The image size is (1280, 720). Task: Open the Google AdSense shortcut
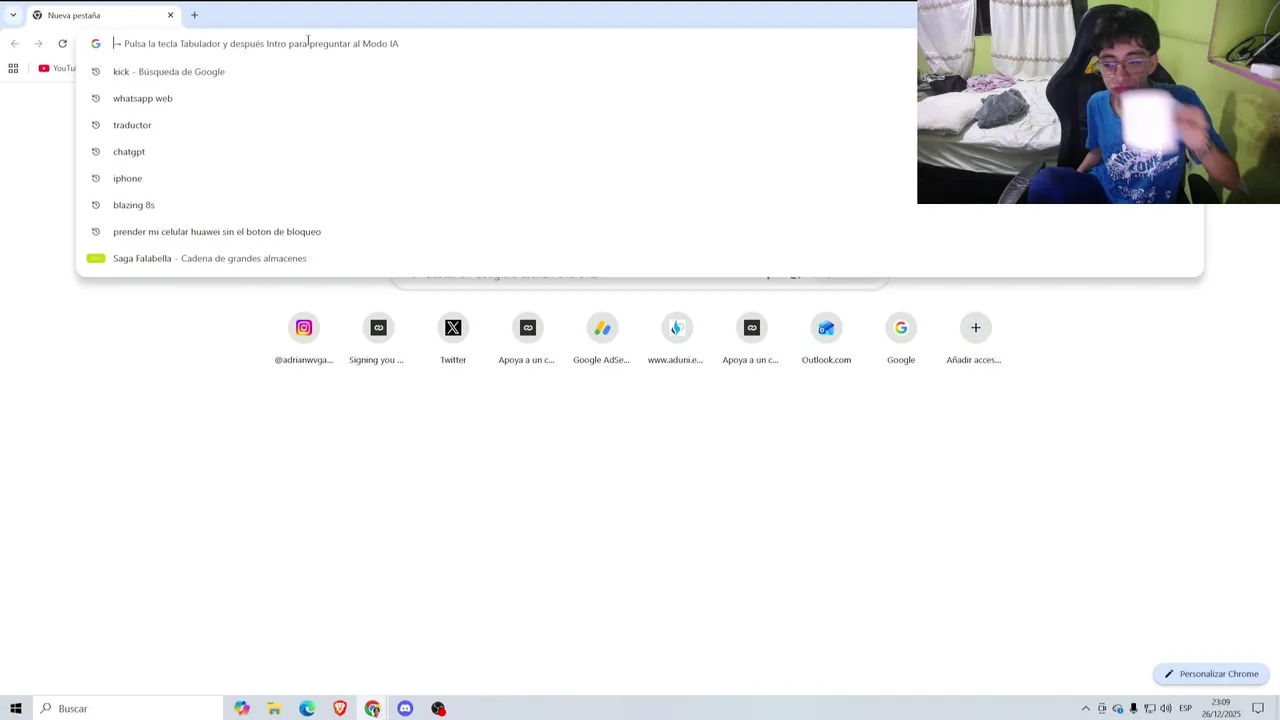point(602,340)
